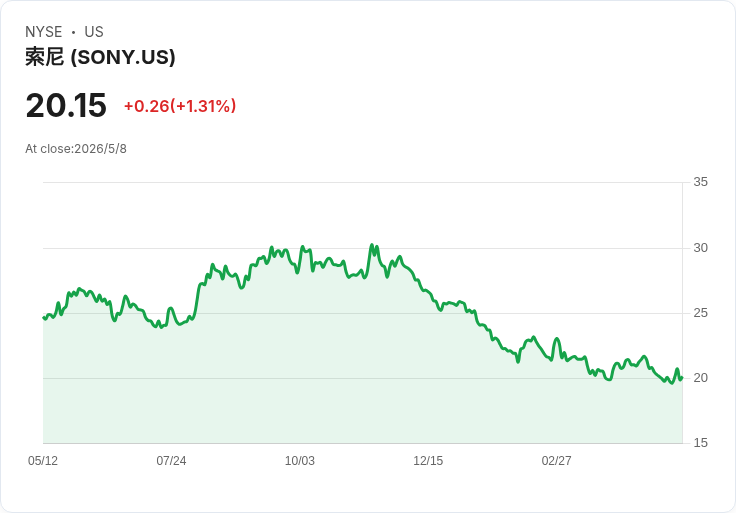Click the 索尼 (SONY.US) stock title

pos(100,57)
